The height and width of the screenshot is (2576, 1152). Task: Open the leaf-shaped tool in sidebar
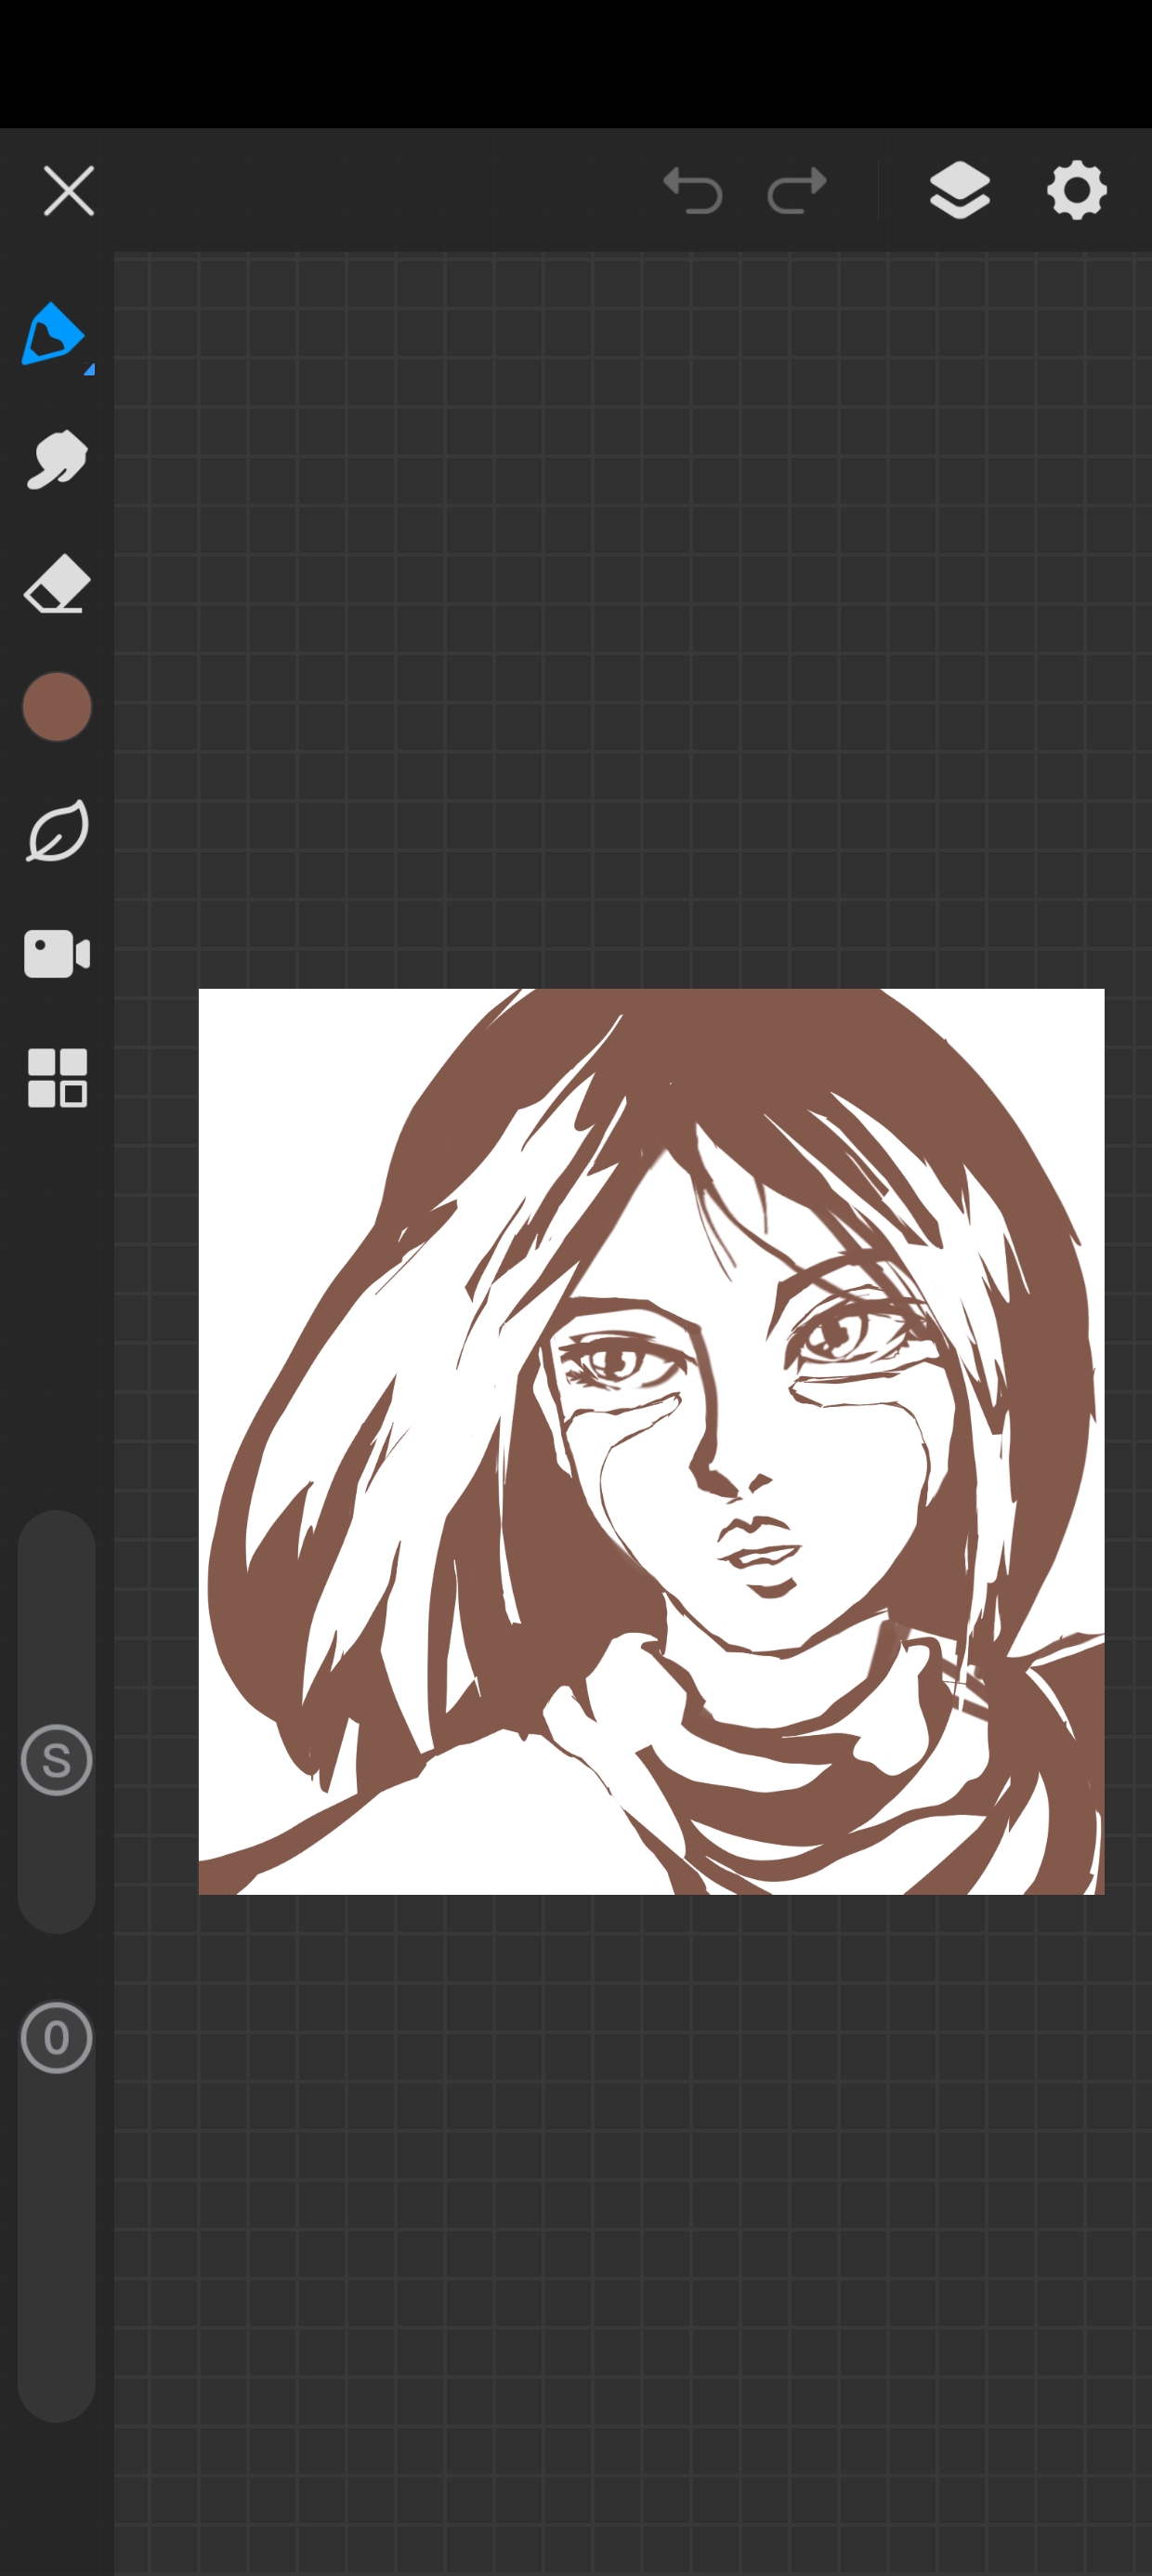57,830
